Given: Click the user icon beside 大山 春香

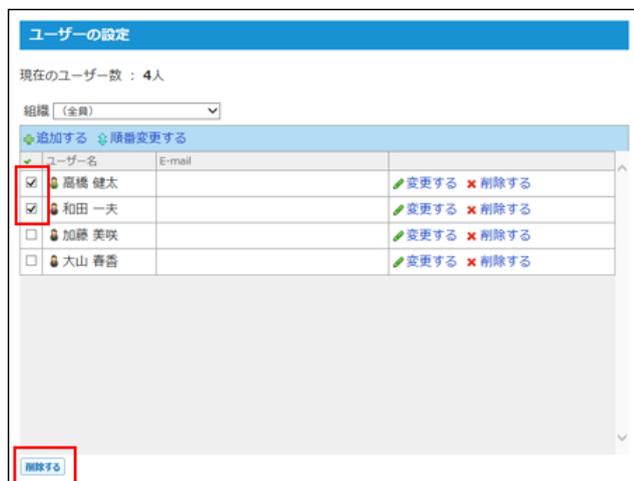Looking at the screenshot, I should tap(54, 262).
